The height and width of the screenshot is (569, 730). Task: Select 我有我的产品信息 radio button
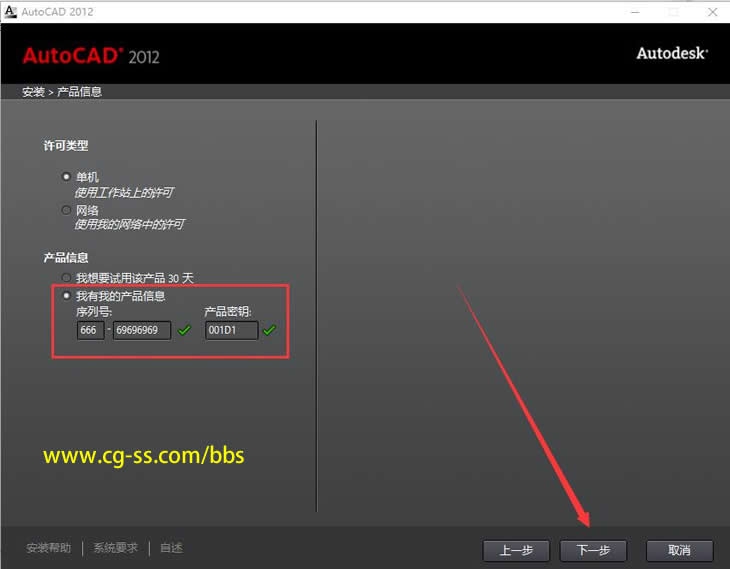(x=66, y=296)
